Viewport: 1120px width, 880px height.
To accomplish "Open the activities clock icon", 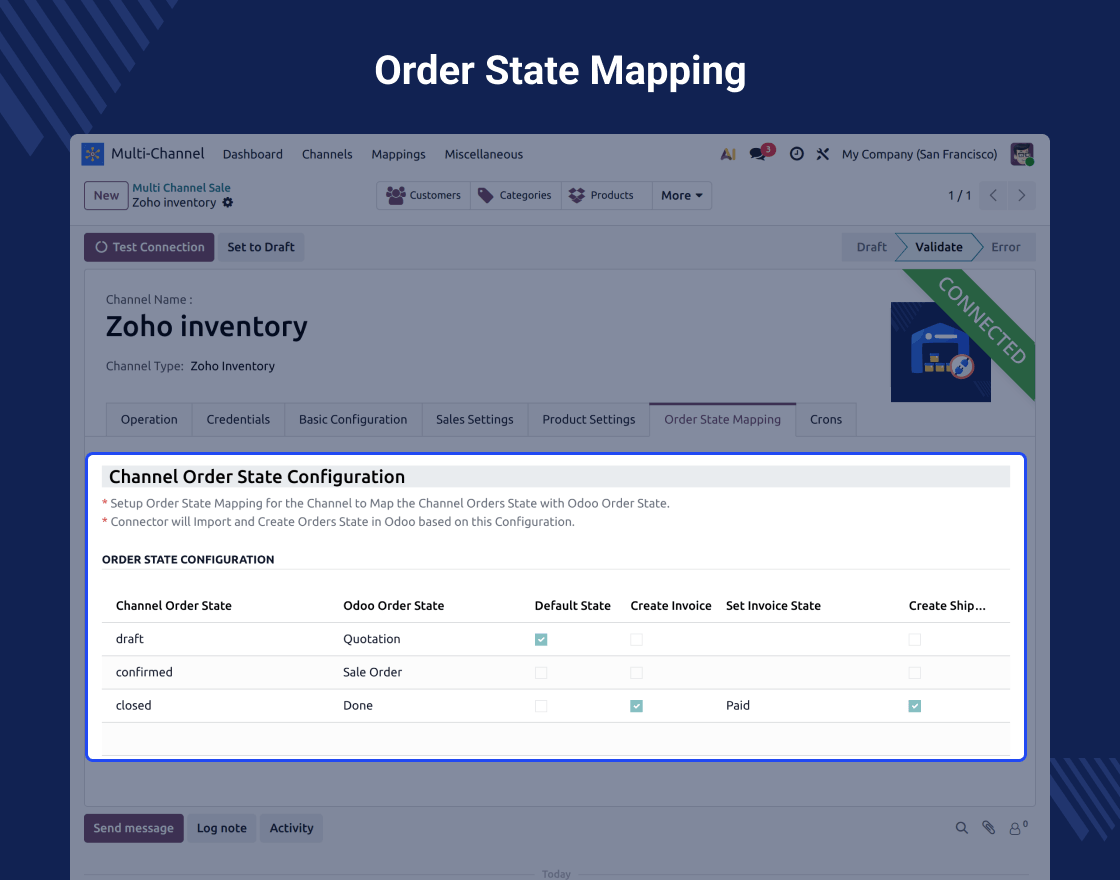I will tap(796, 154).
